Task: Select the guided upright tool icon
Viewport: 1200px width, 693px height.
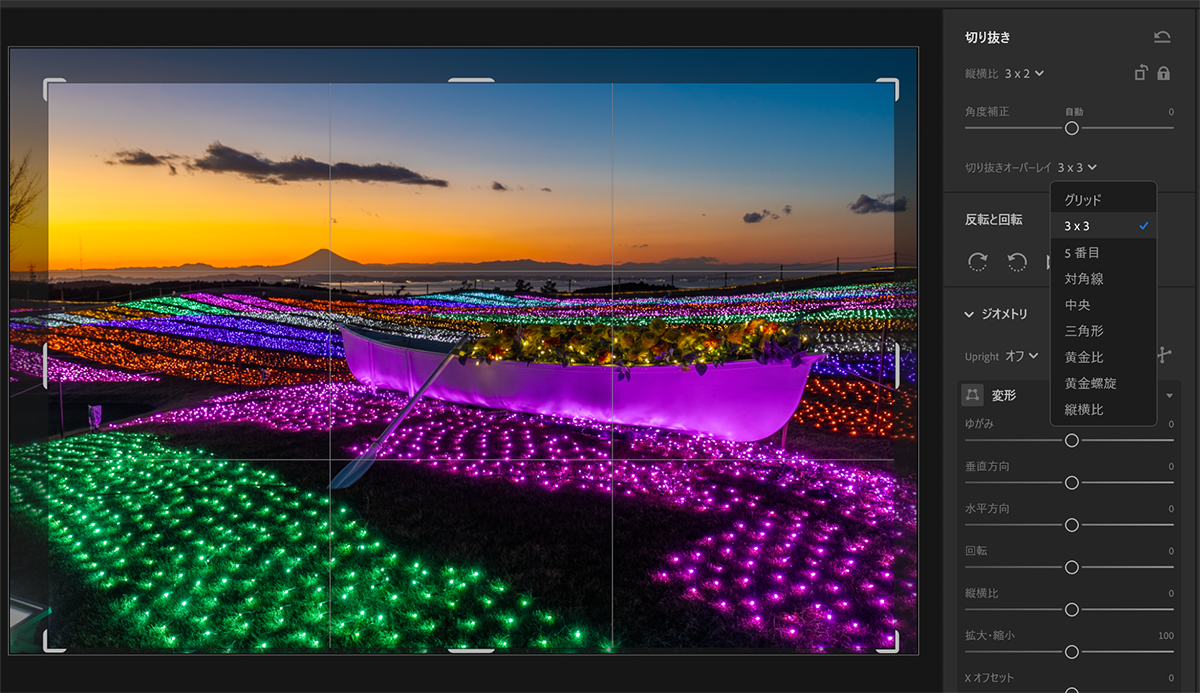Action: 1164,356
